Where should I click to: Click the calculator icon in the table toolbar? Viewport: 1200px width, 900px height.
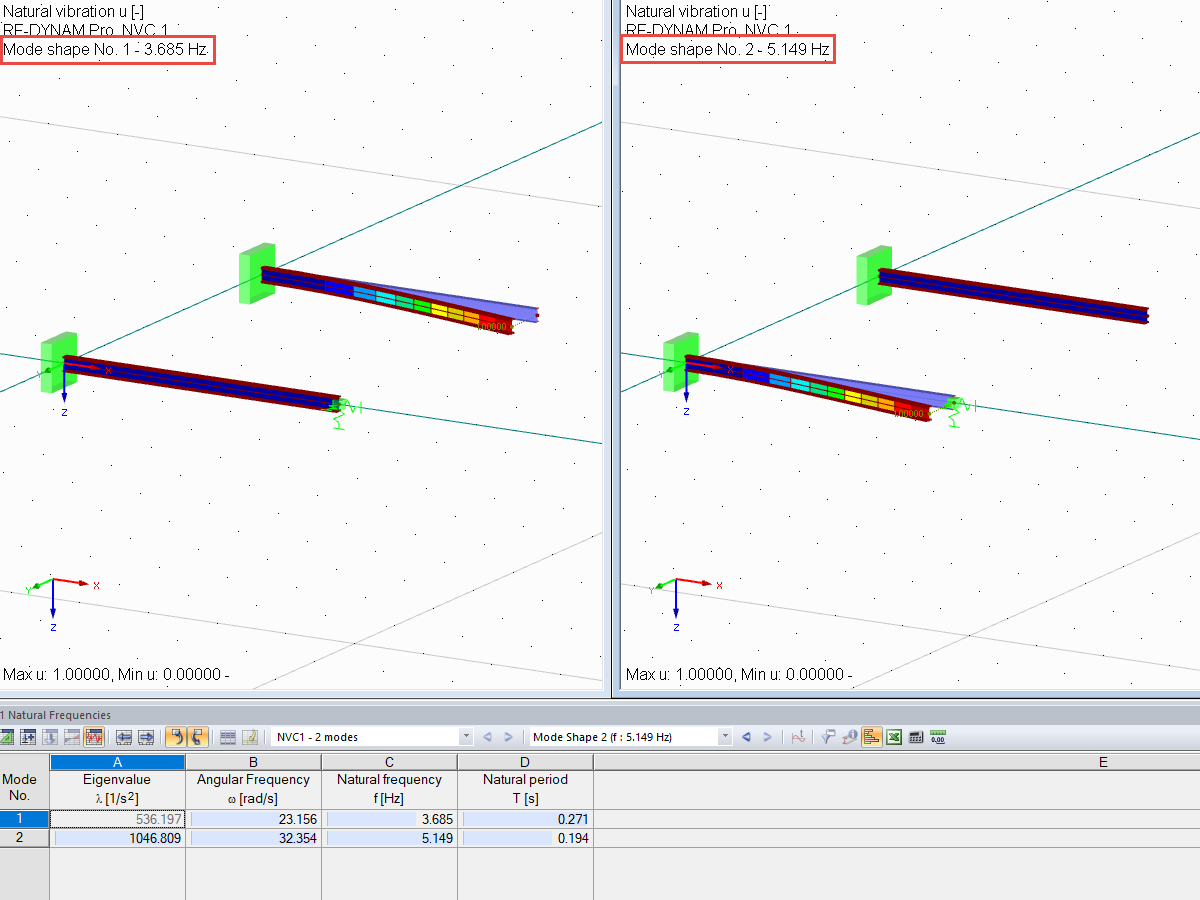point(915,737)
